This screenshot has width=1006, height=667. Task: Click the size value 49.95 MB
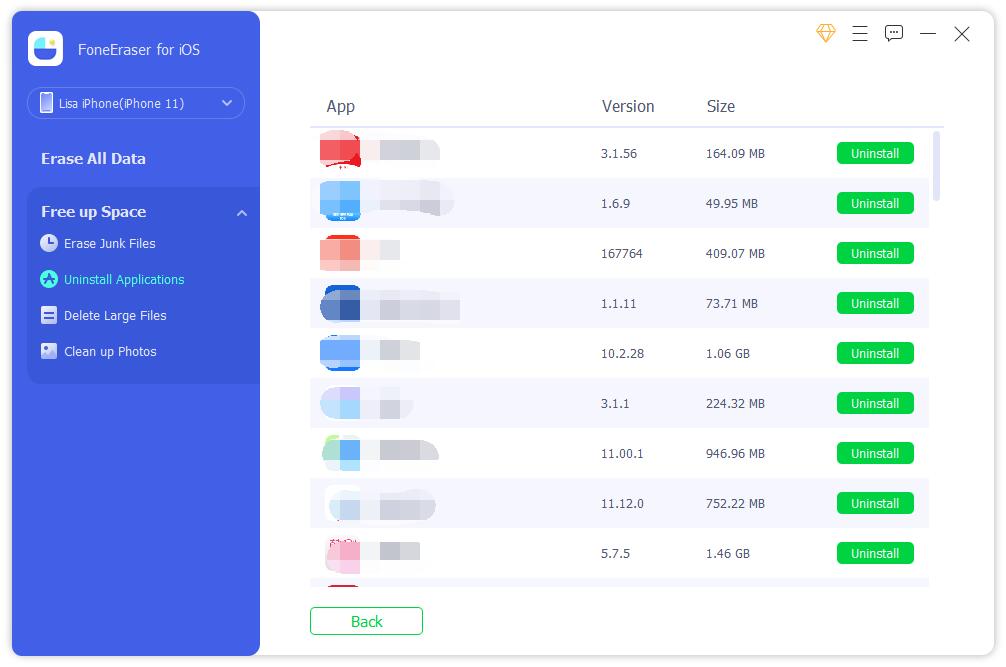[x=731, y=203]
